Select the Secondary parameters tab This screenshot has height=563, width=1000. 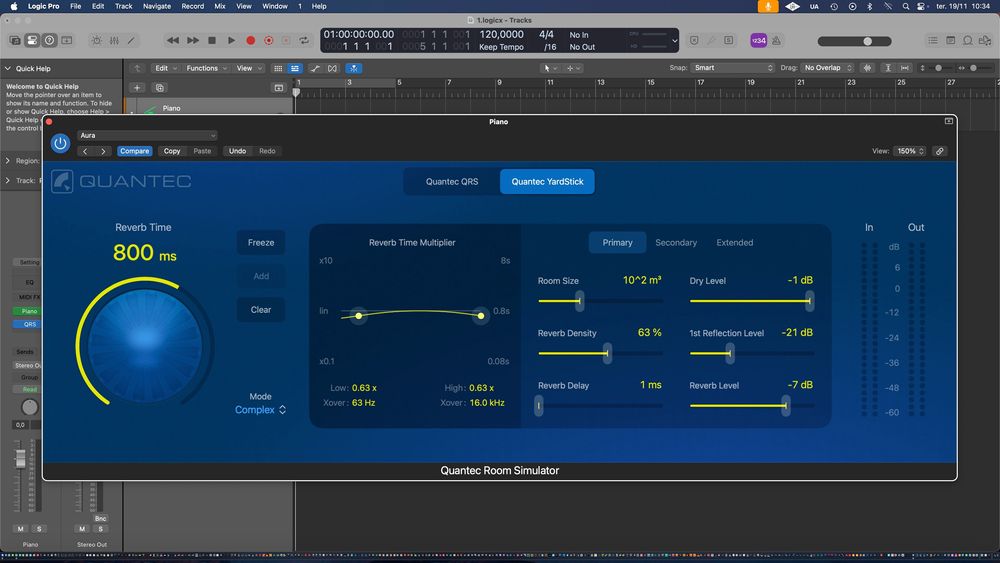pos(676,243)
